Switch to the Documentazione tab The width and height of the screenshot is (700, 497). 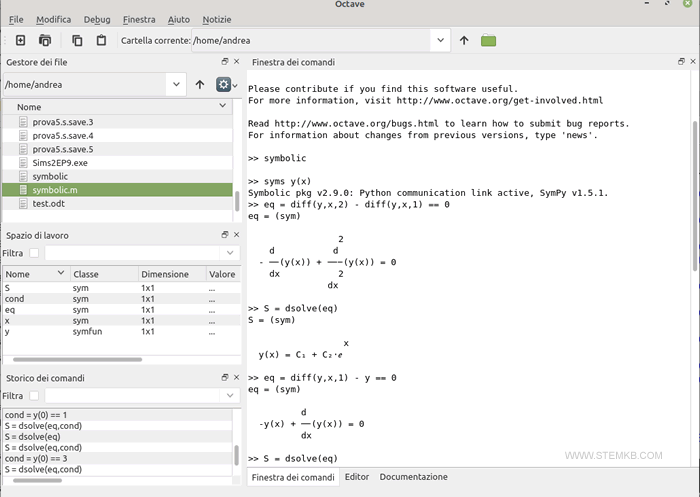click(x=413, y=477)
